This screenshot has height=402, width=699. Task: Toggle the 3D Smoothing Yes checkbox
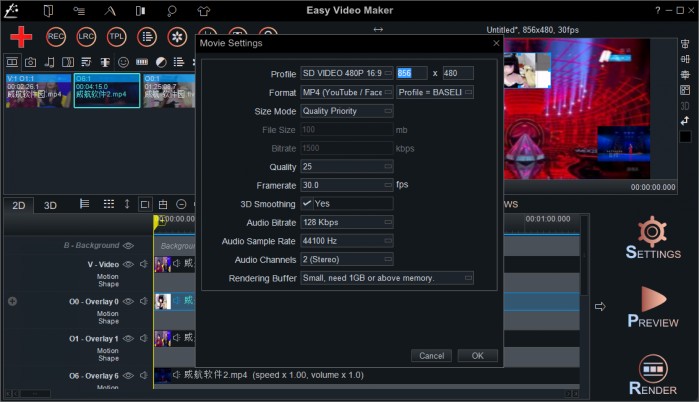(x=307, y=203)
